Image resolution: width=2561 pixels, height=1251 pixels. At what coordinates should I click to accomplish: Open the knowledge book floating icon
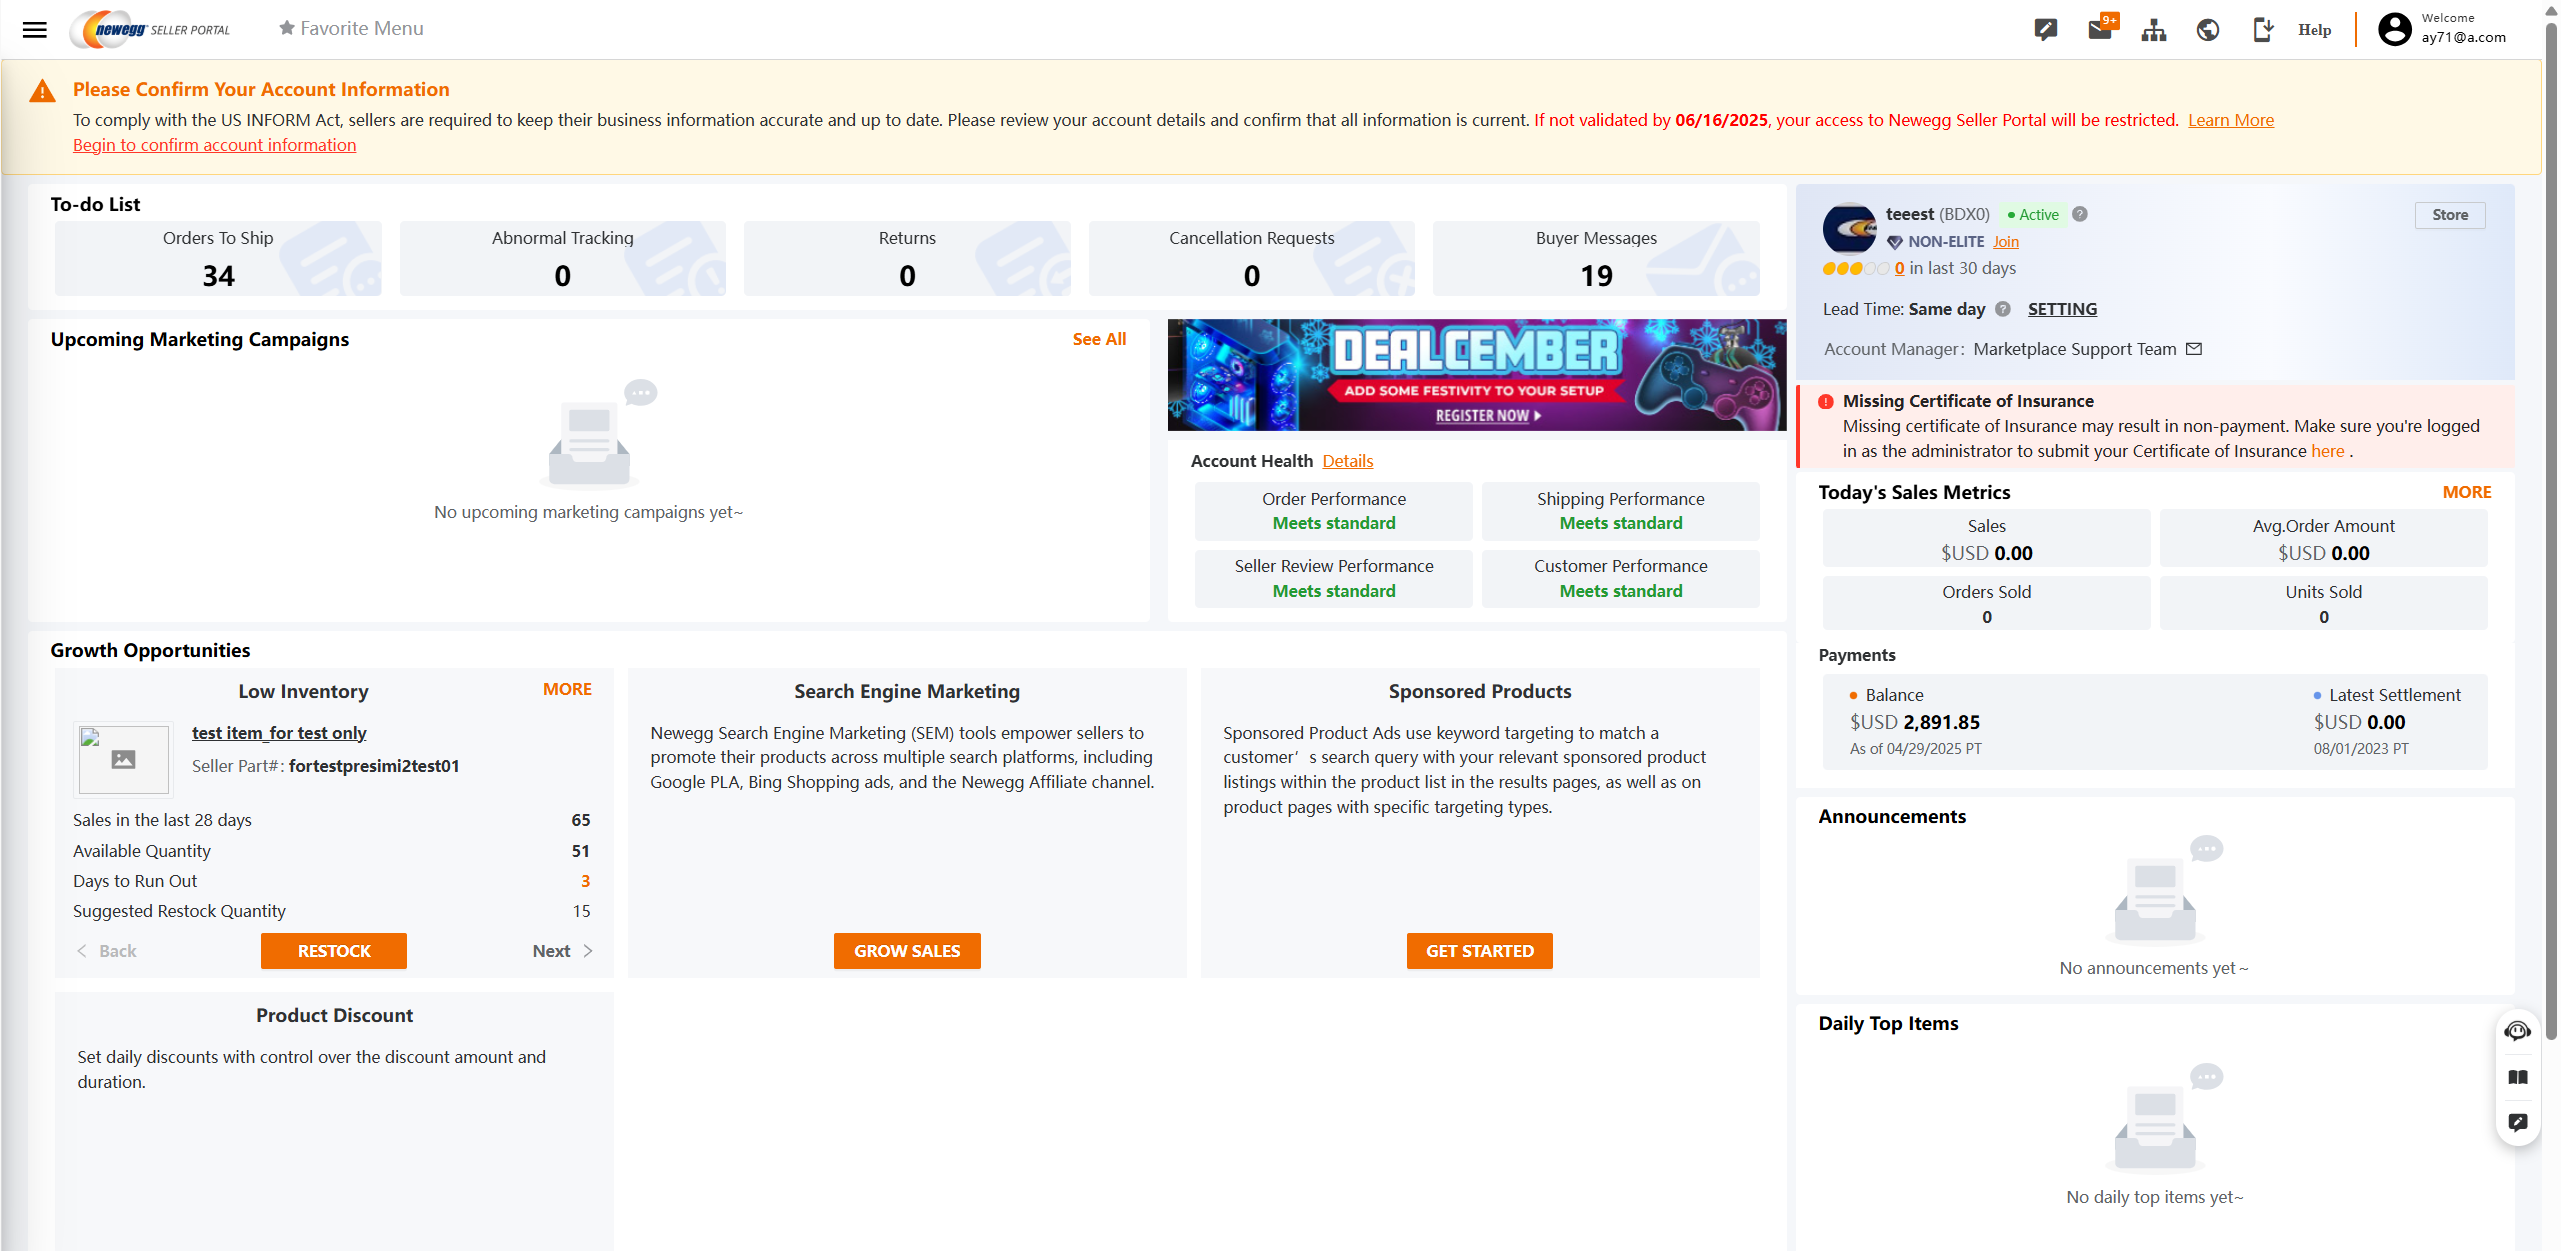[x=2517, y=1078]
